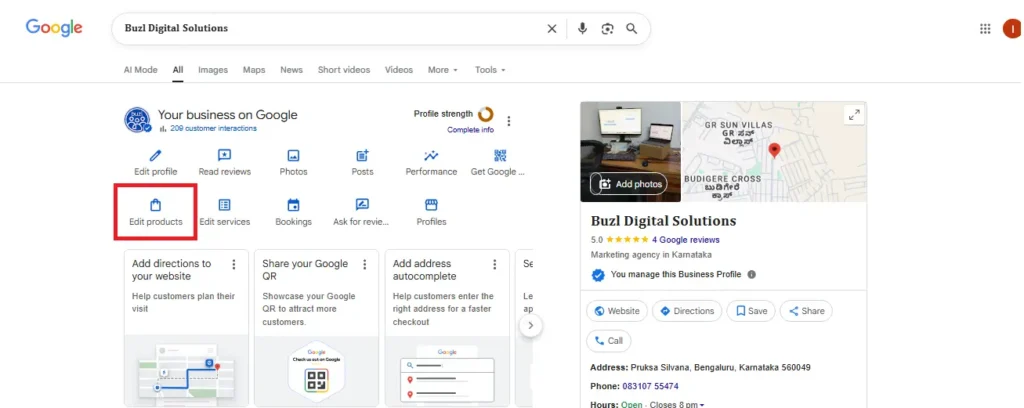Screen dimensions: 1024x408
Task: Open the Share your Google QR card
Action: 316,328
